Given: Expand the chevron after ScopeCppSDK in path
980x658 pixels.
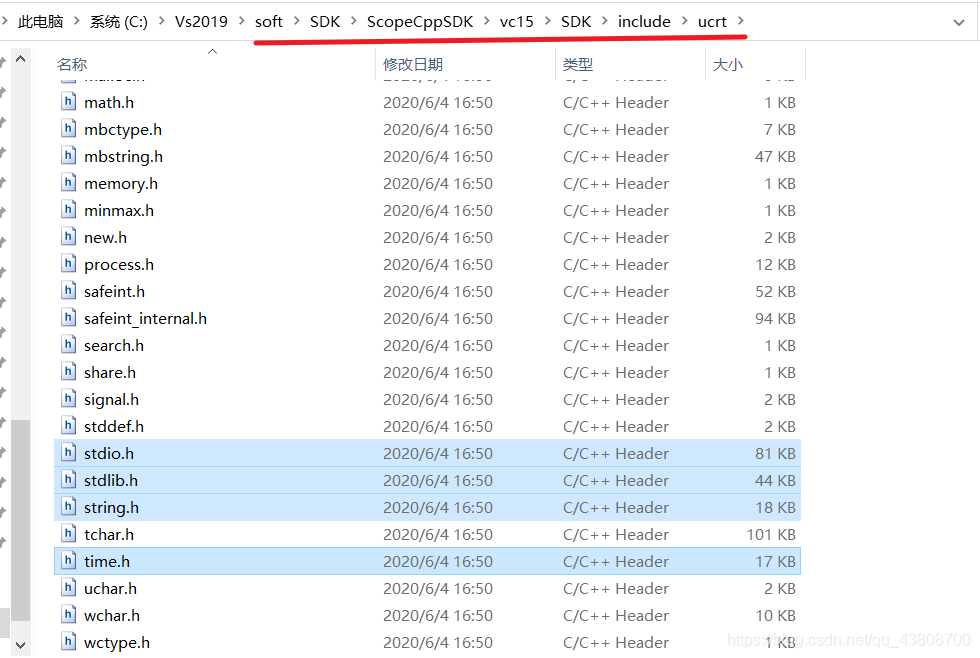Looking at the screenshot, I should (486, 21).
